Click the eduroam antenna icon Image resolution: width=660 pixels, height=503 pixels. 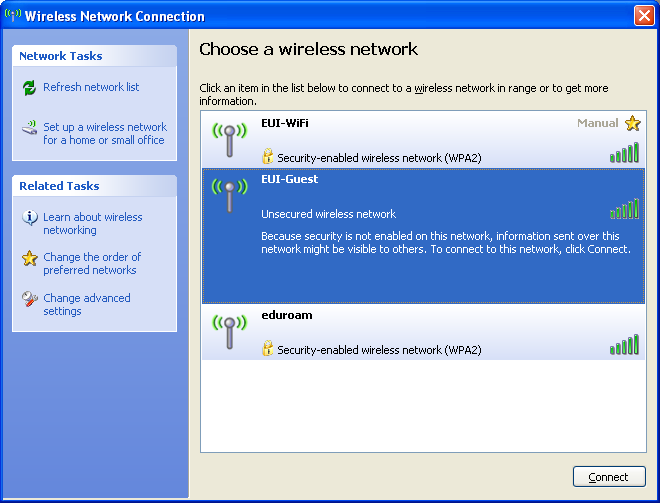(x=229, y=331)
